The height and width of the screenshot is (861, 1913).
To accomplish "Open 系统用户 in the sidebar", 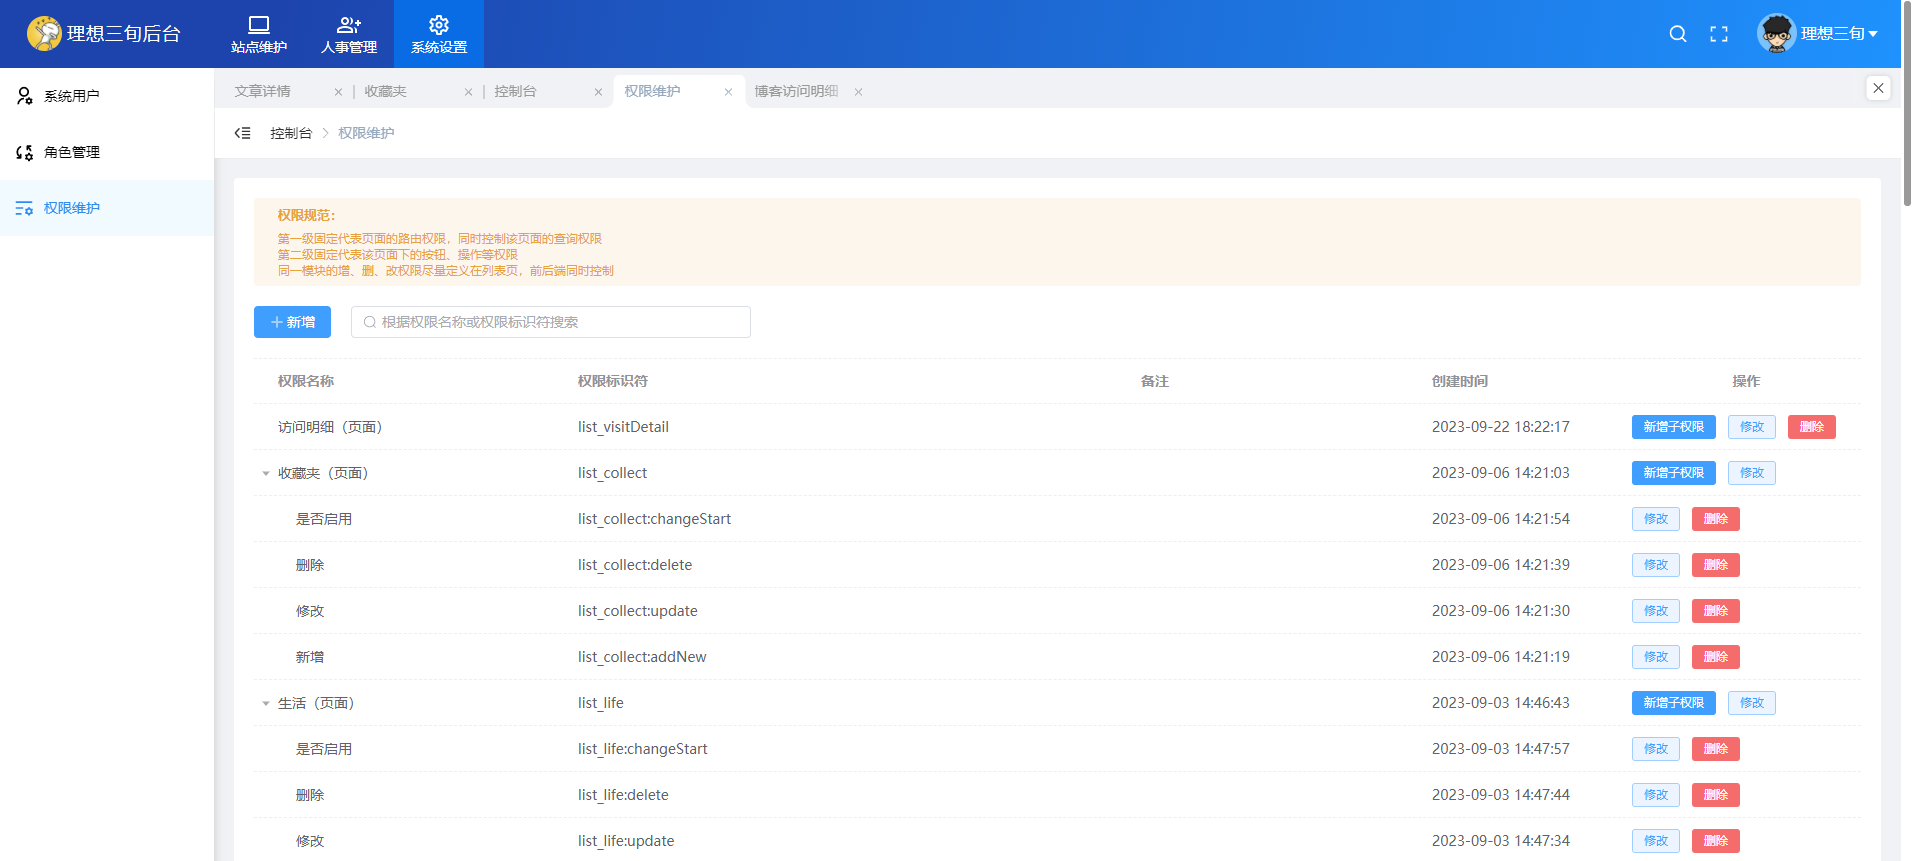I will pyautogui.click(x=71, y=96).
